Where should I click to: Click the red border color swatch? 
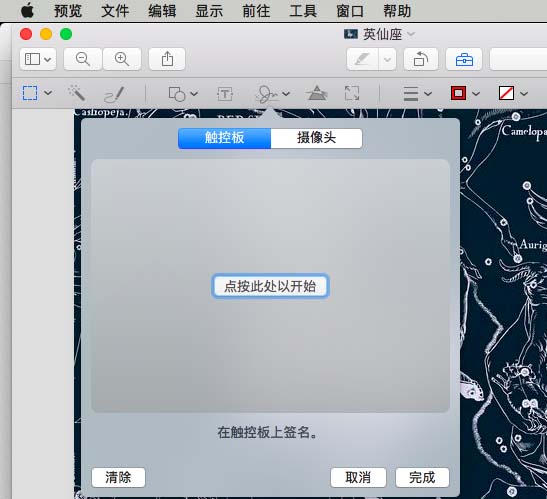coord(458,93)
